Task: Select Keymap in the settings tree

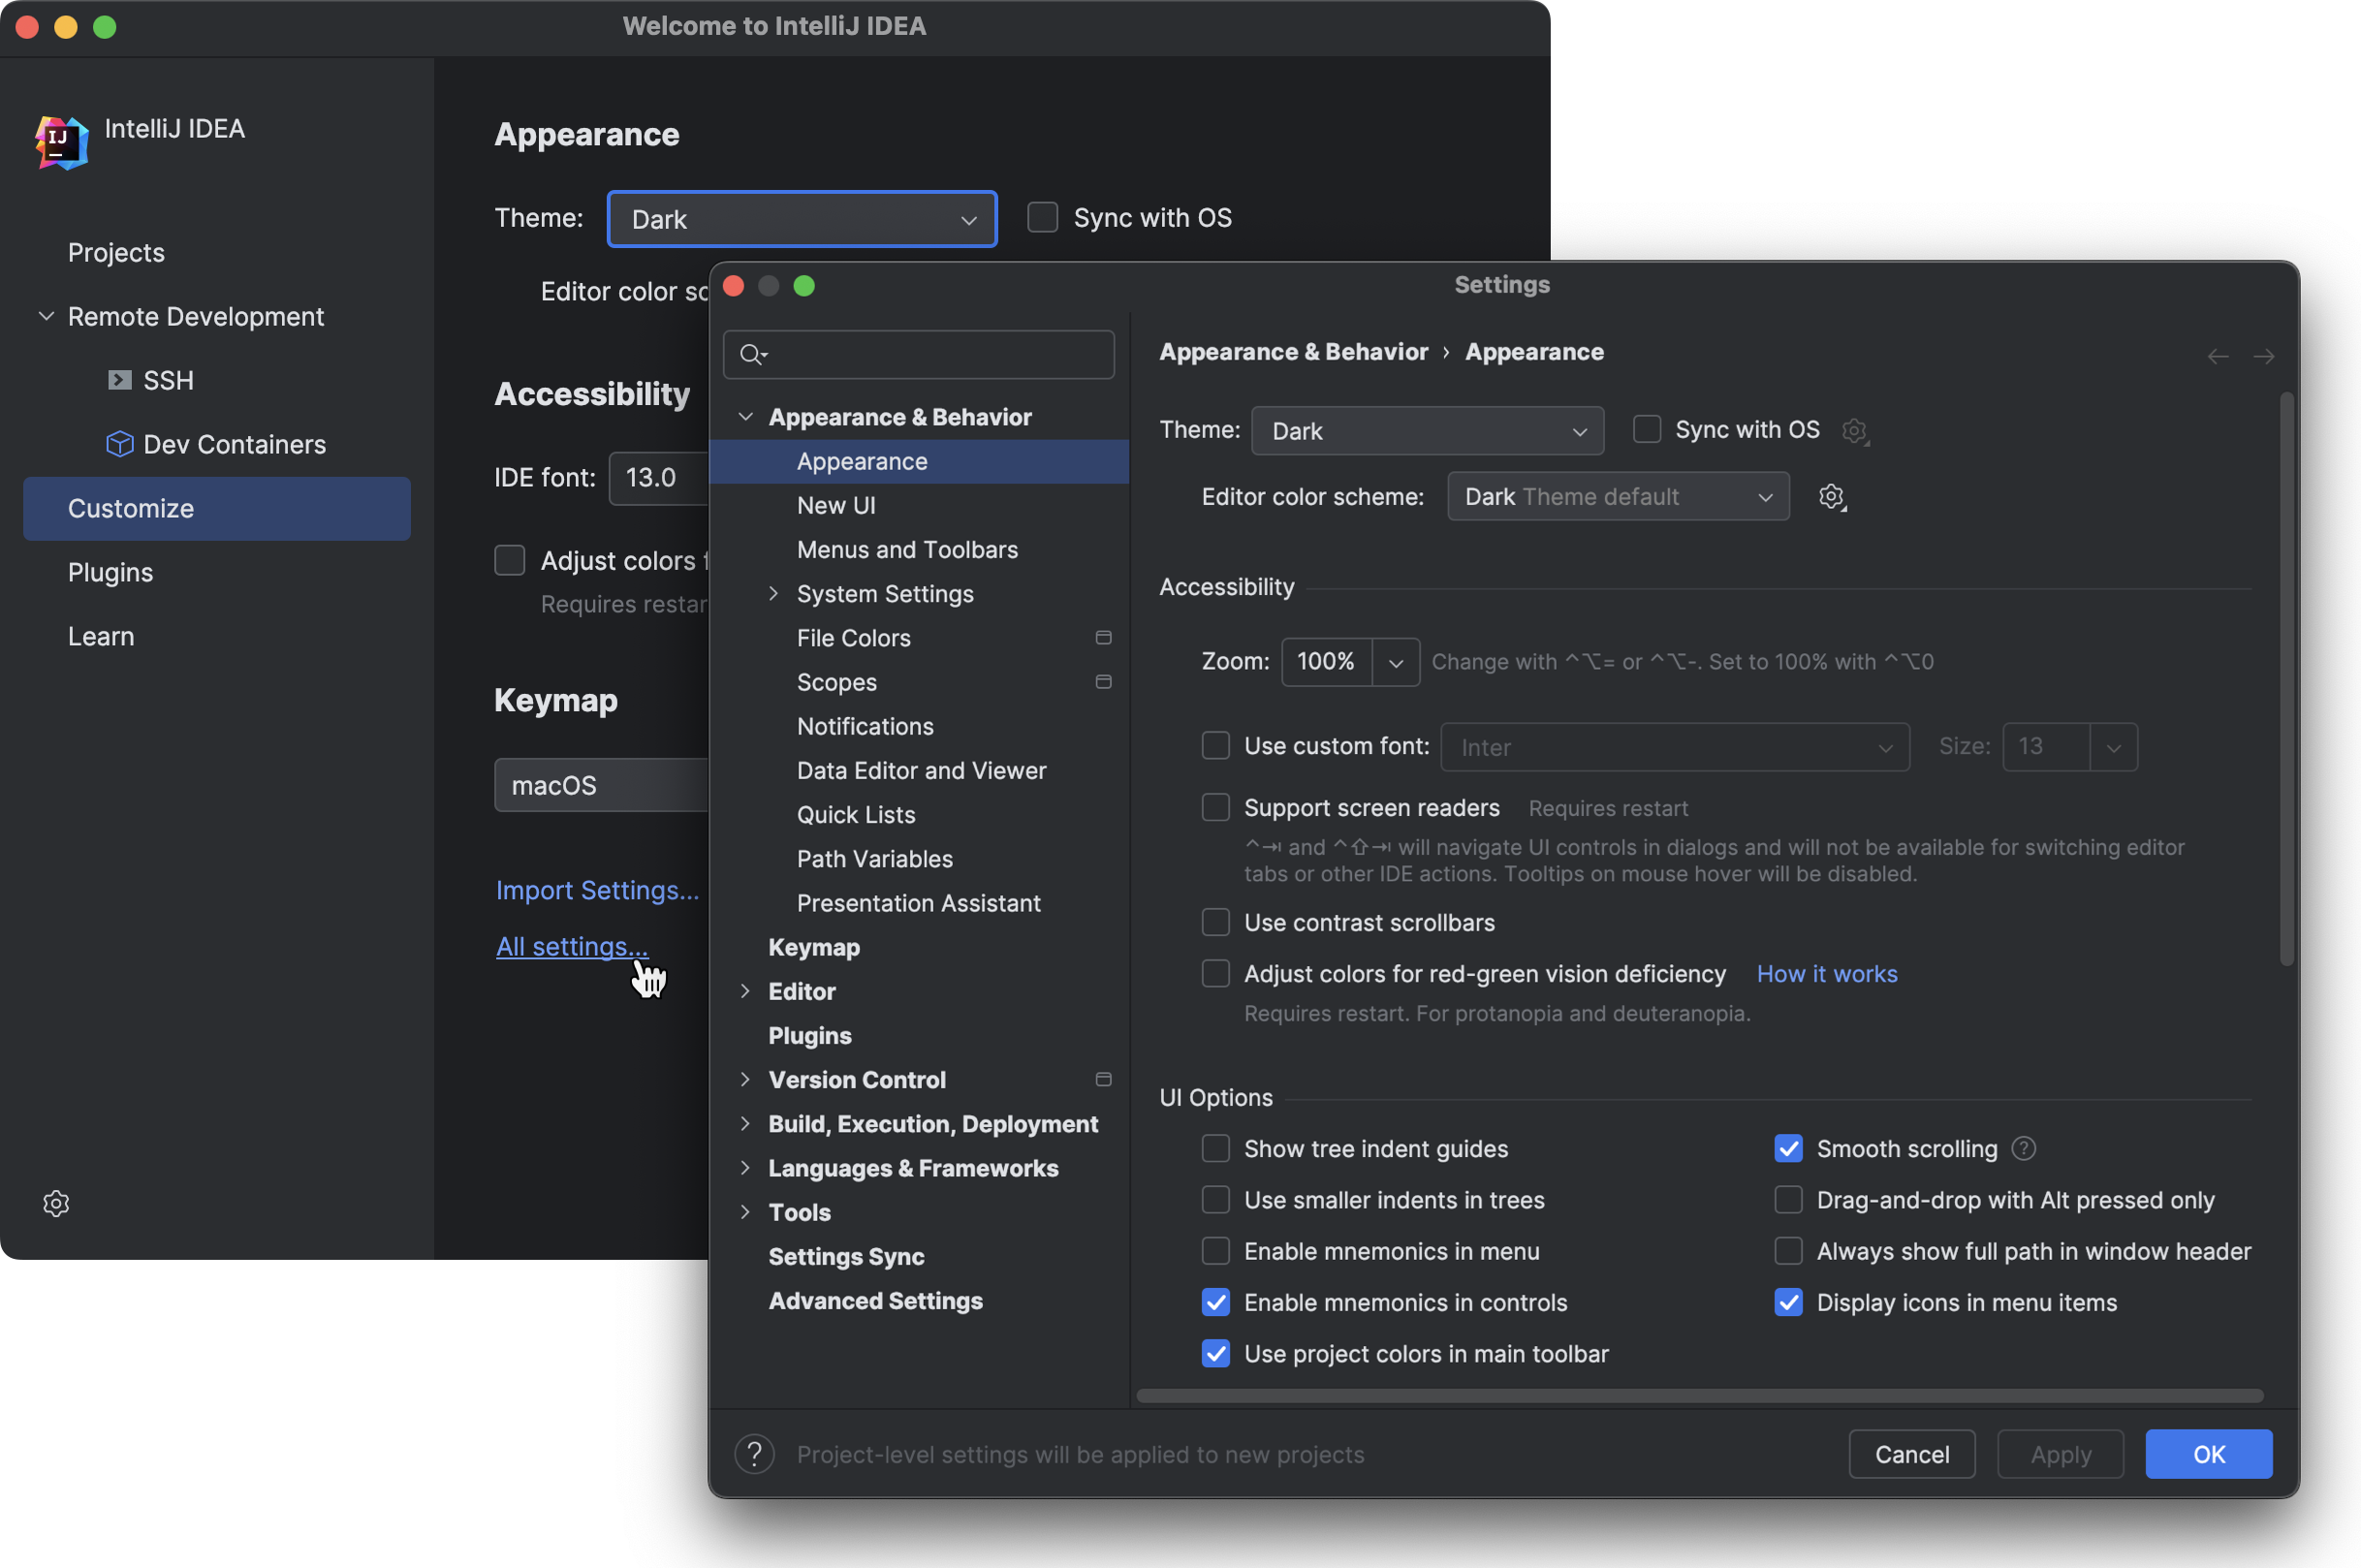Action: (x=813, y=947)
